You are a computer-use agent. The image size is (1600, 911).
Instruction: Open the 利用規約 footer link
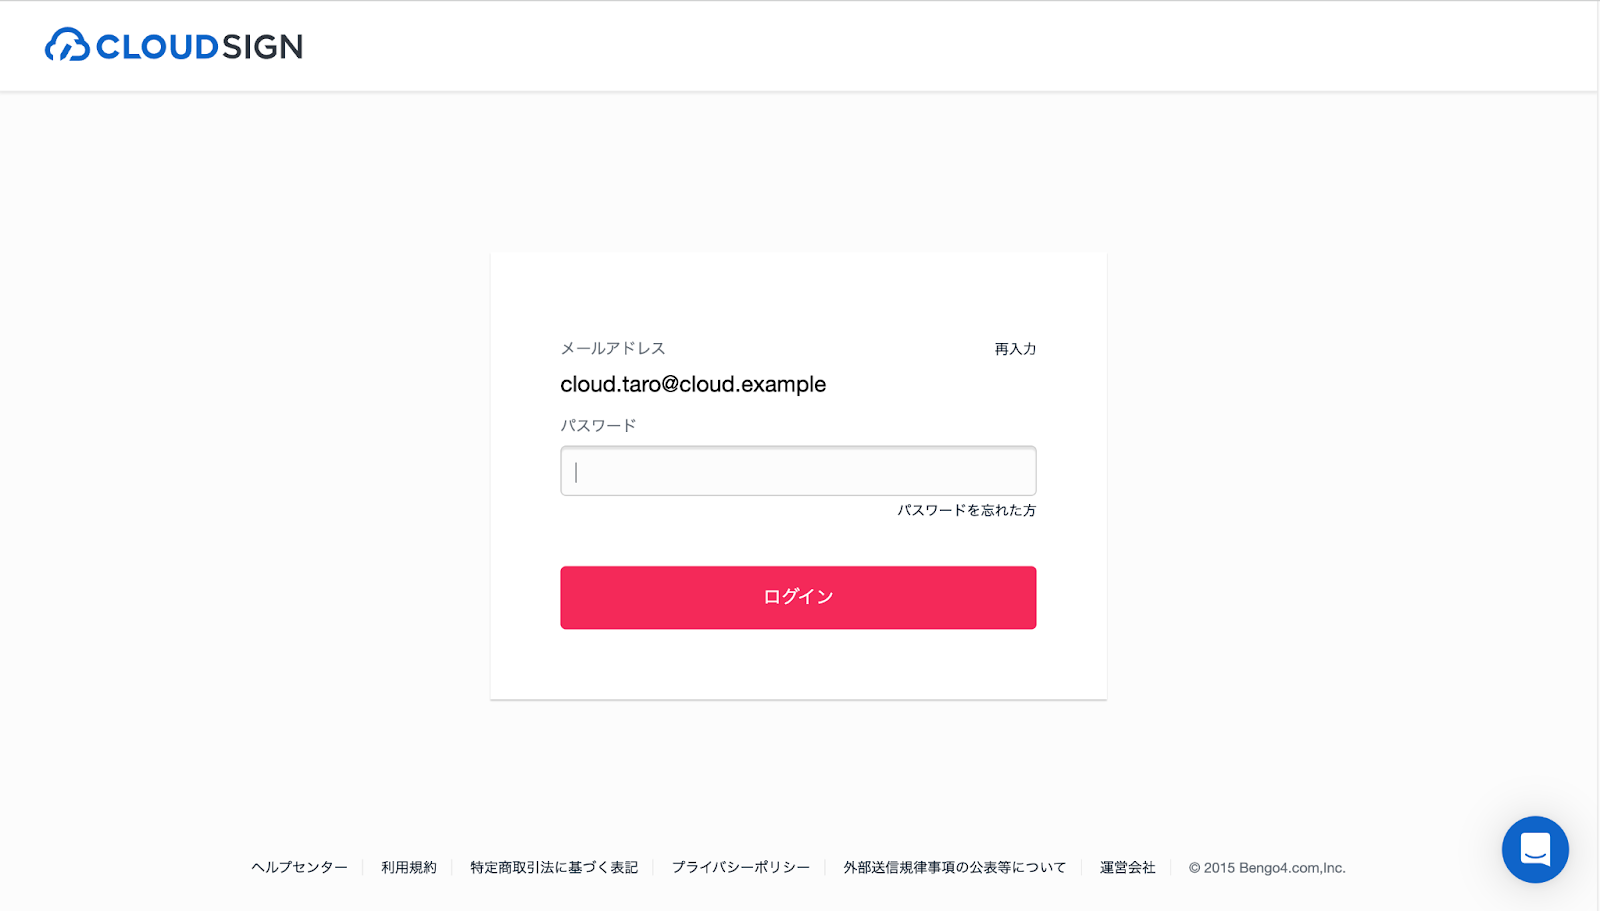[409, 868]
